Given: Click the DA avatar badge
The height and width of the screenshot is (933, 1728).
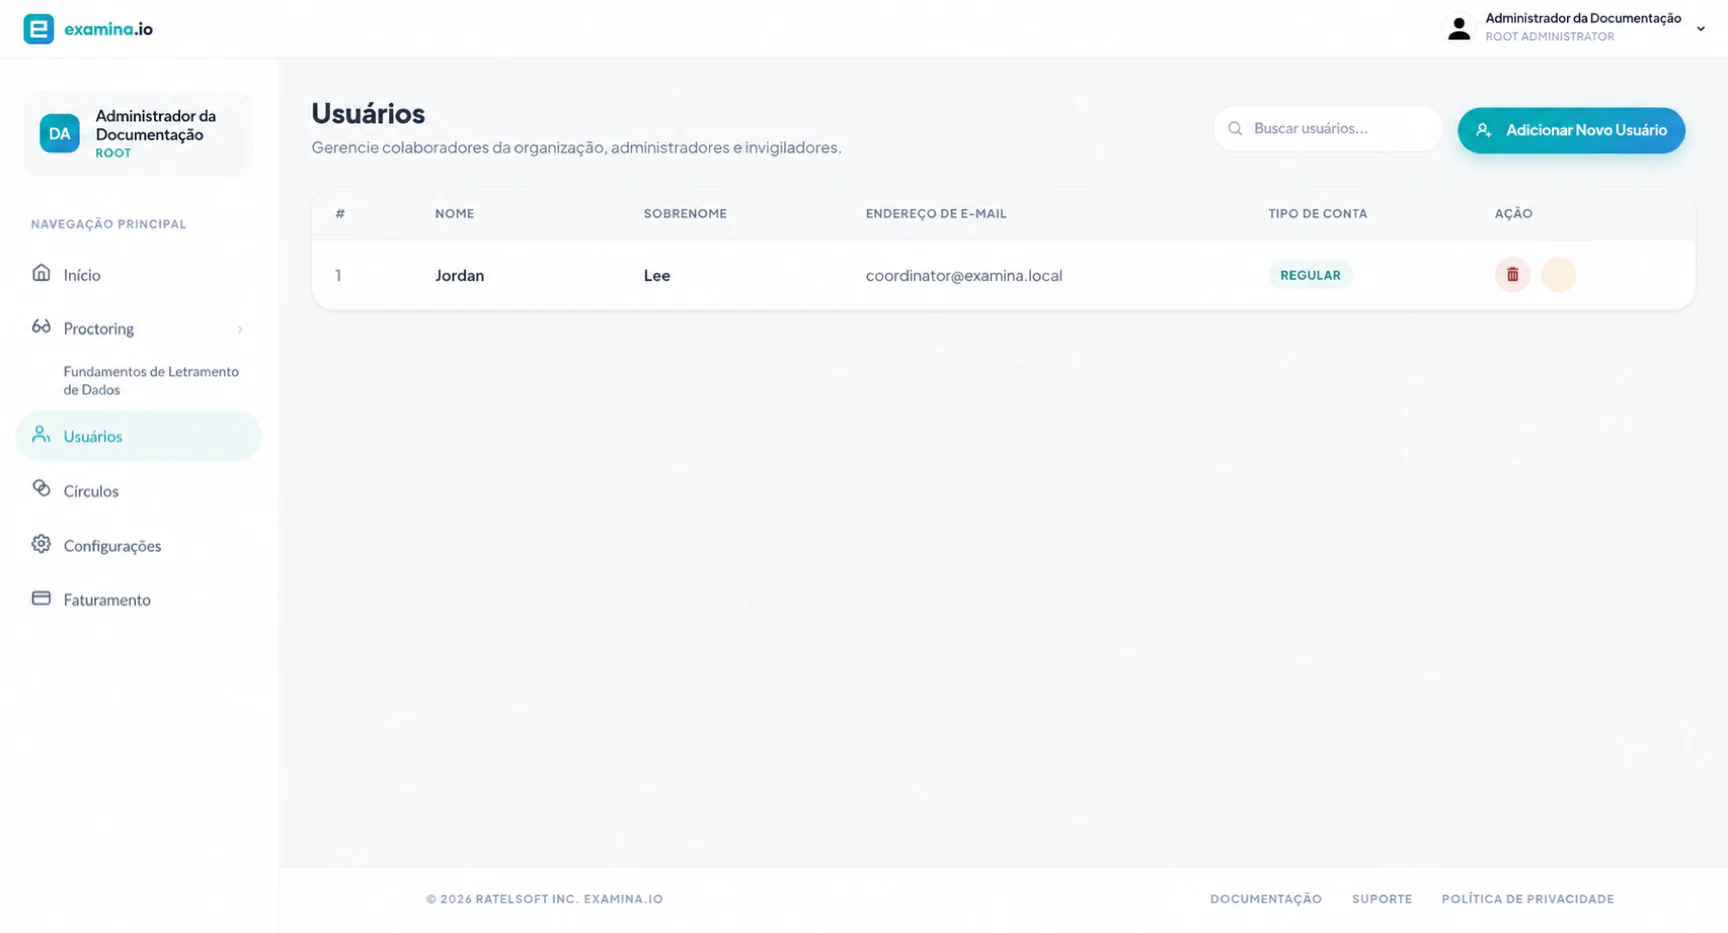Looking at the screenshot, I should [60, 134].
